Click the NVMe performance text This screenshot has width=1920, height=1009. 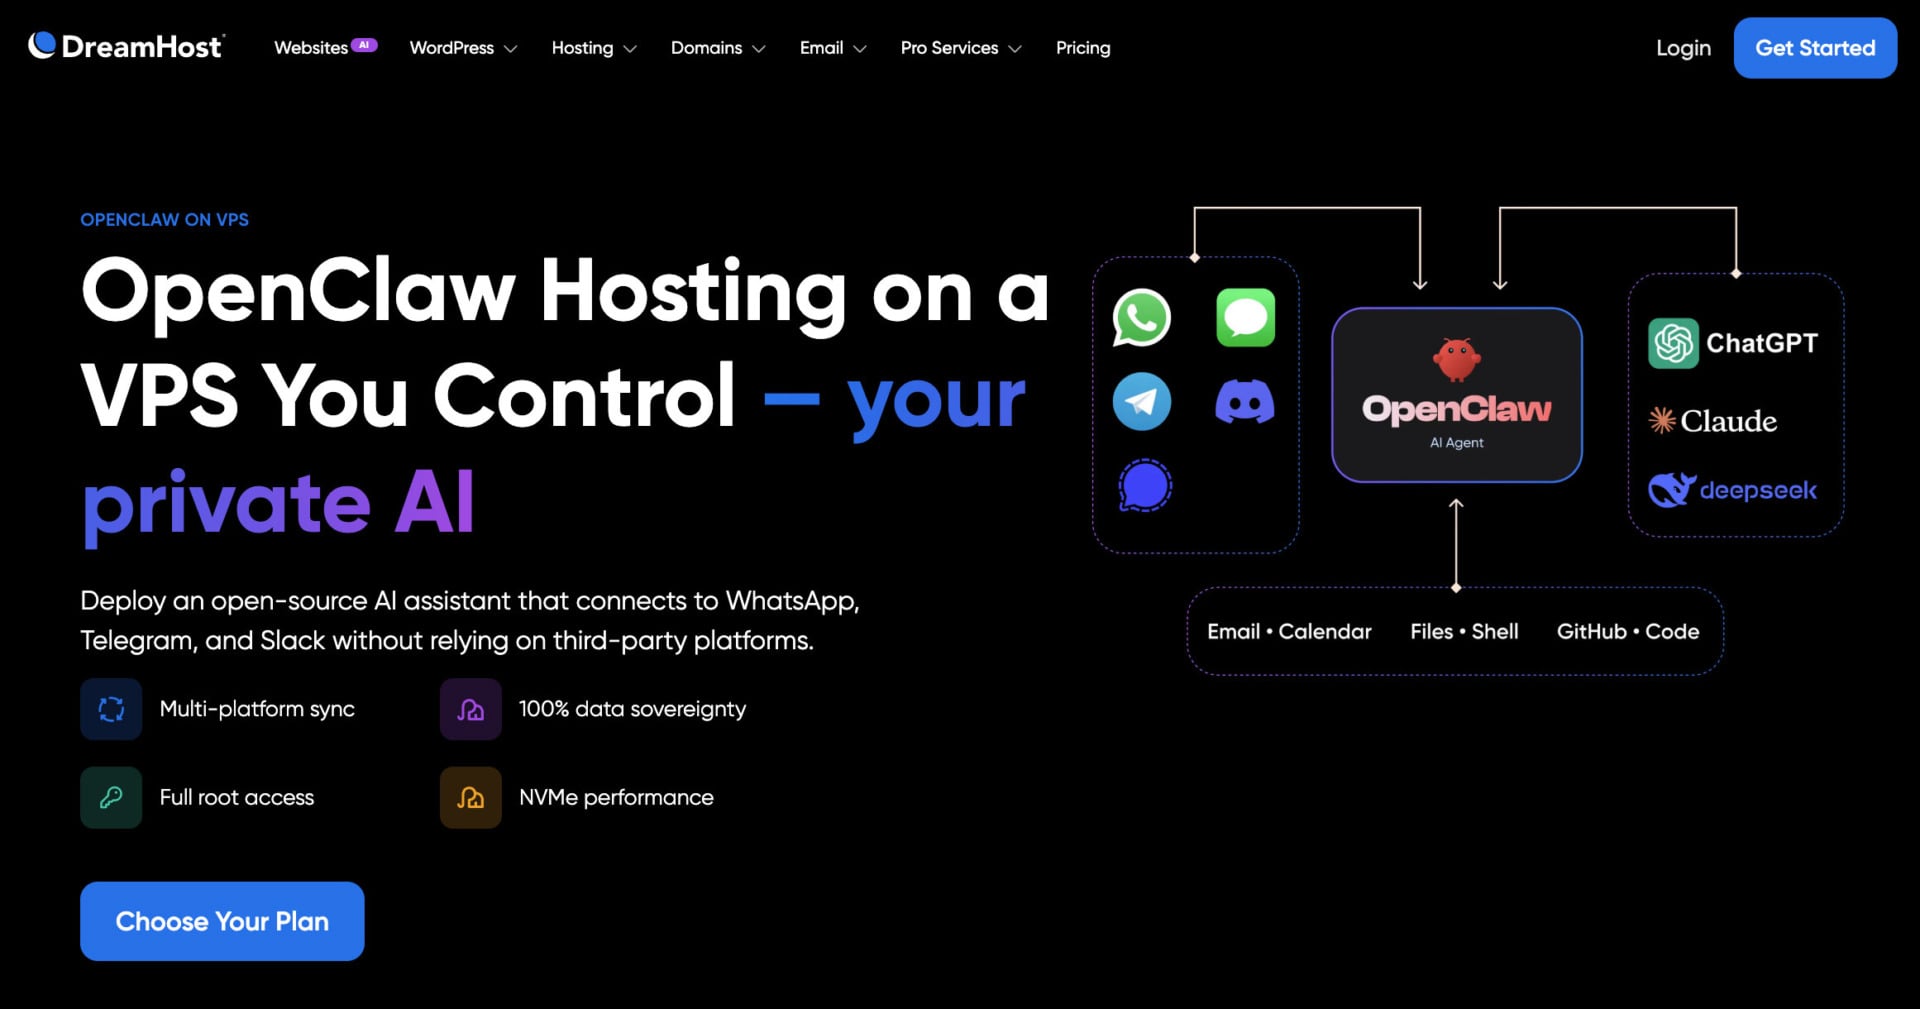616,797
